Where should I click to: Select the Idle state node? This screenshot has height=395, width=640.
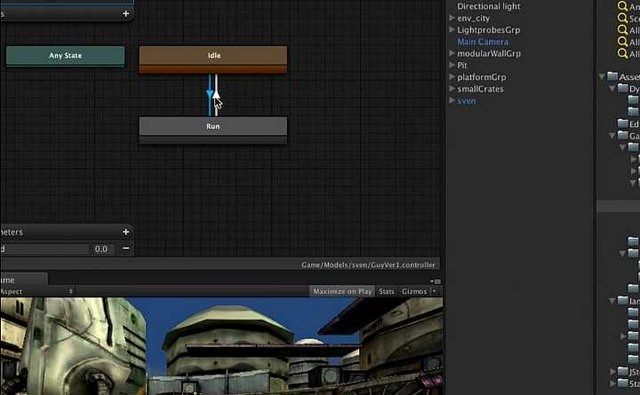click(x=213, y=59)
